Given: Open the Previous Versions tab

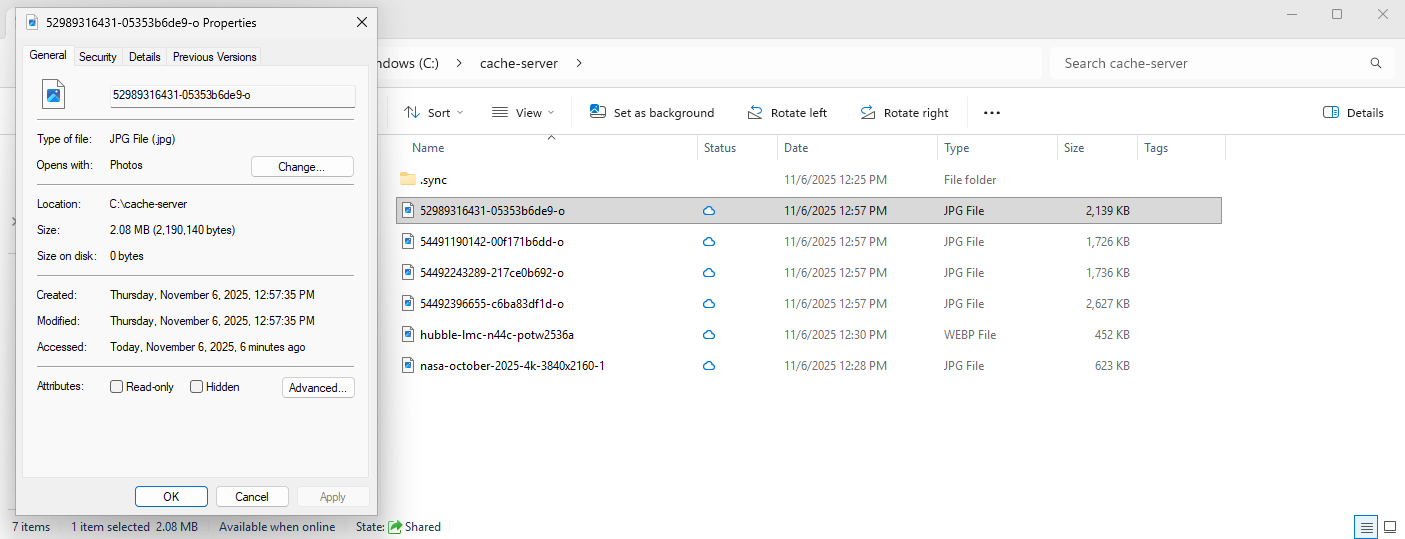Looking at the screenshot, I should (x=214, y=57).
